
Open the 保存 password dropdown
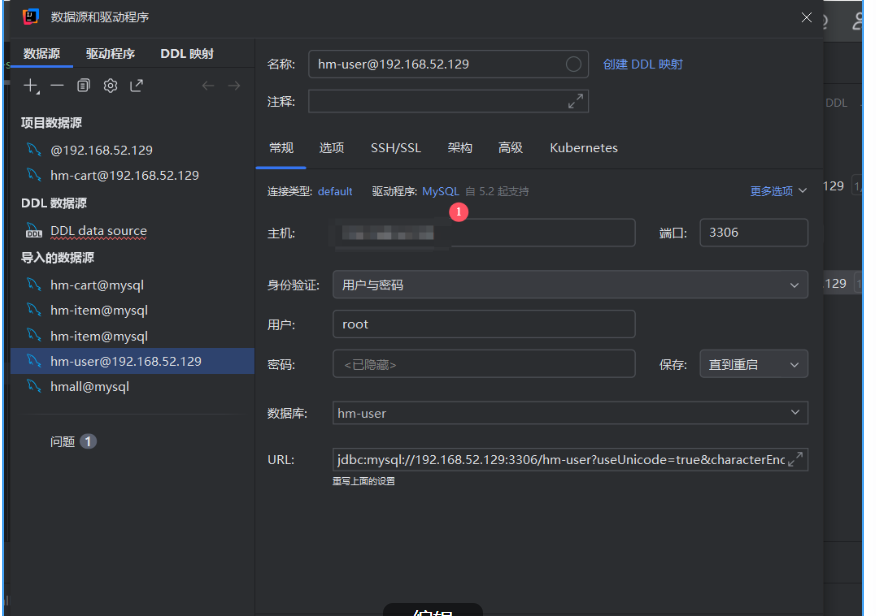pos(754,364)
